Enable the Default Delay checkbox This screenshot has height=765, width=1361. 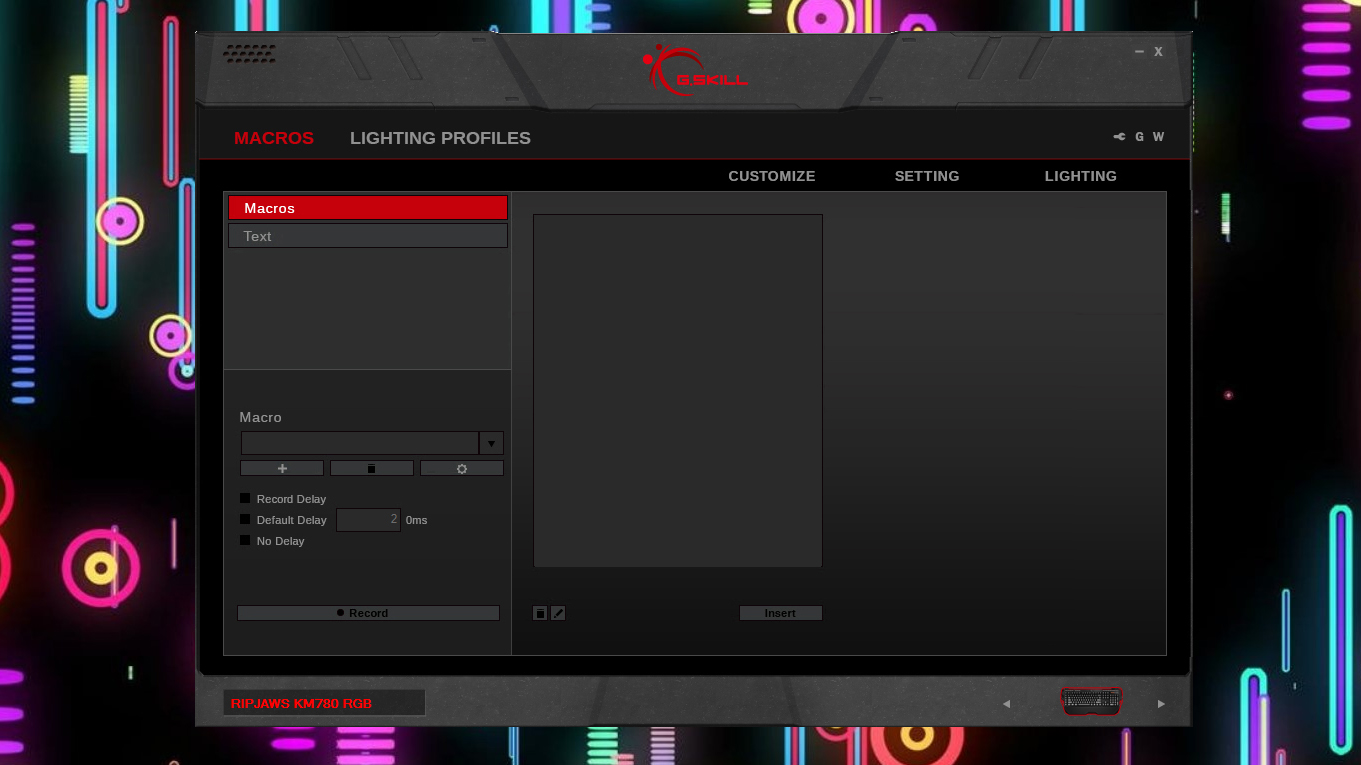(x=245, y=519)
